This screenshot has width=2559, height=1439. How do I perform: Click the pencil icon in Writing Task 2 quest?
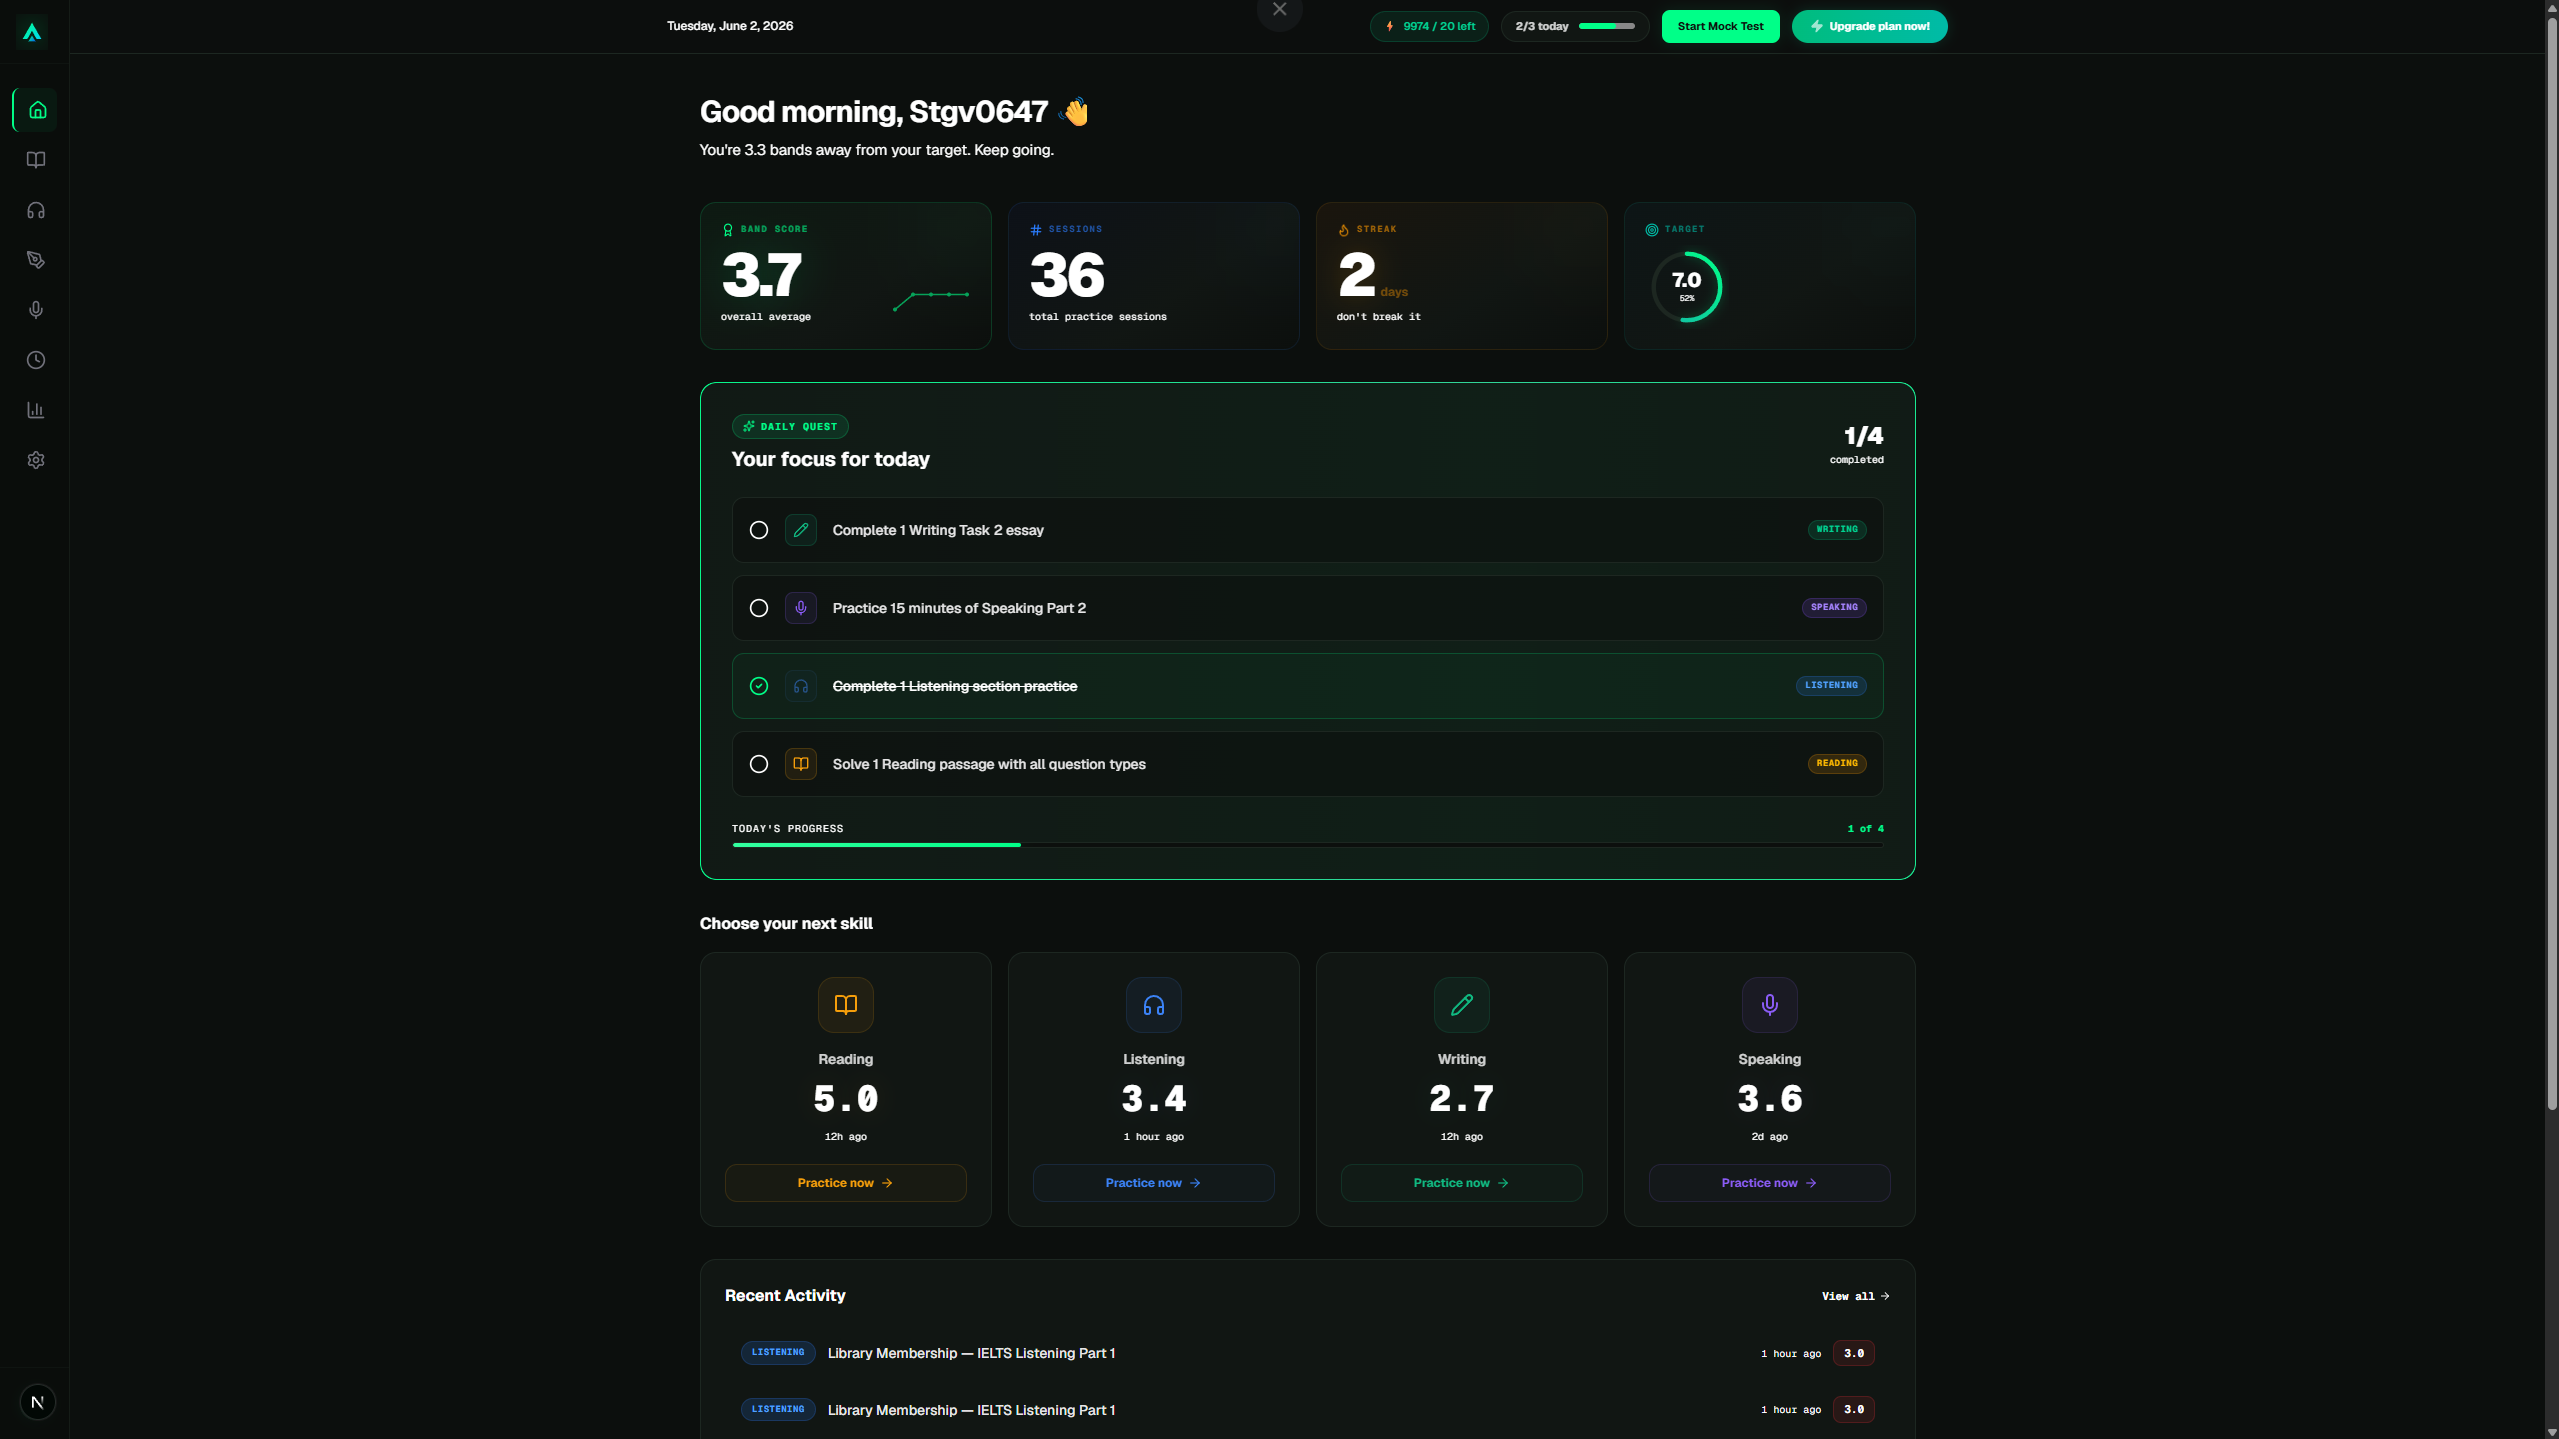(801, 530)
